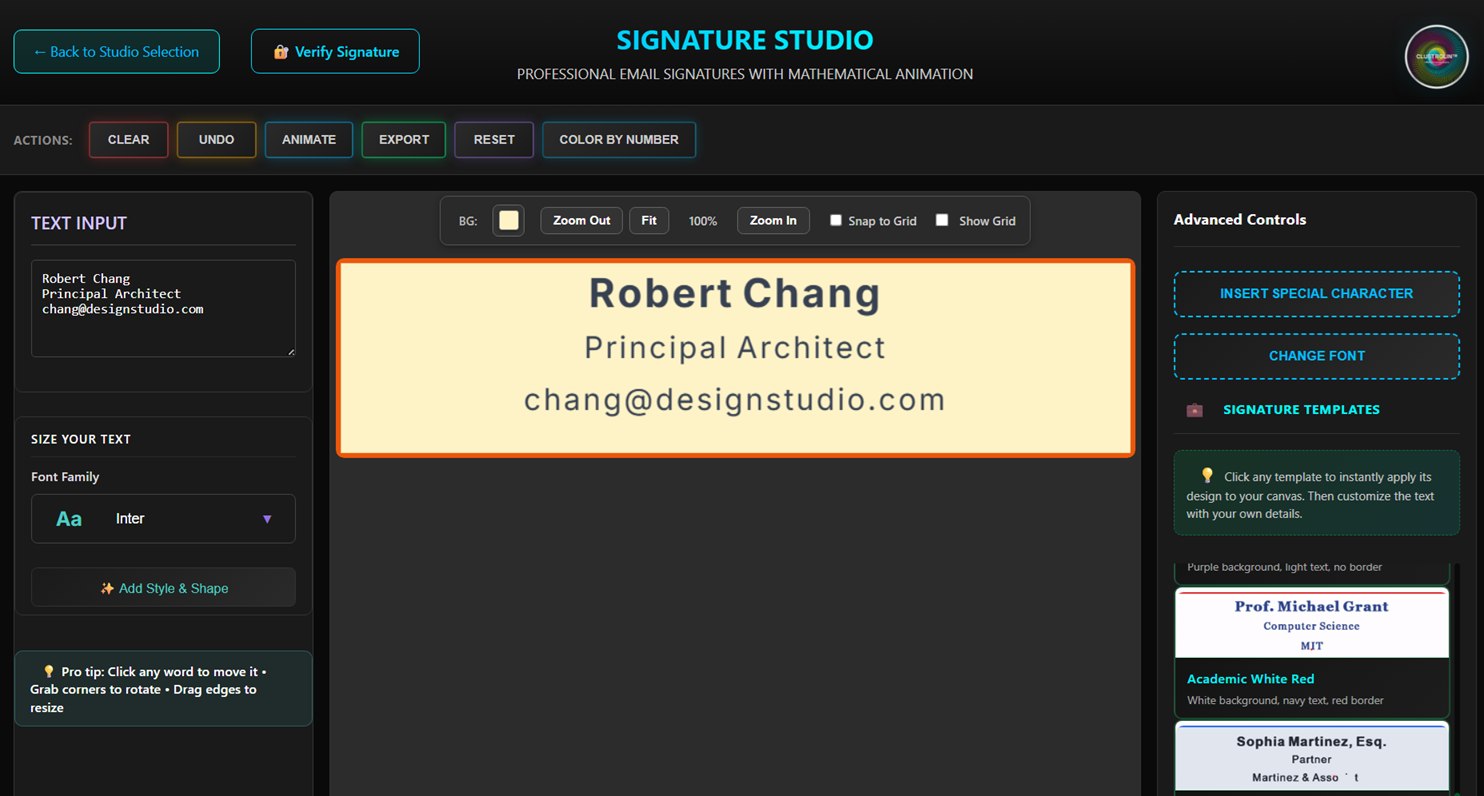Click the Aa font preview icon
1484x796 pixels.
point(69,519)
